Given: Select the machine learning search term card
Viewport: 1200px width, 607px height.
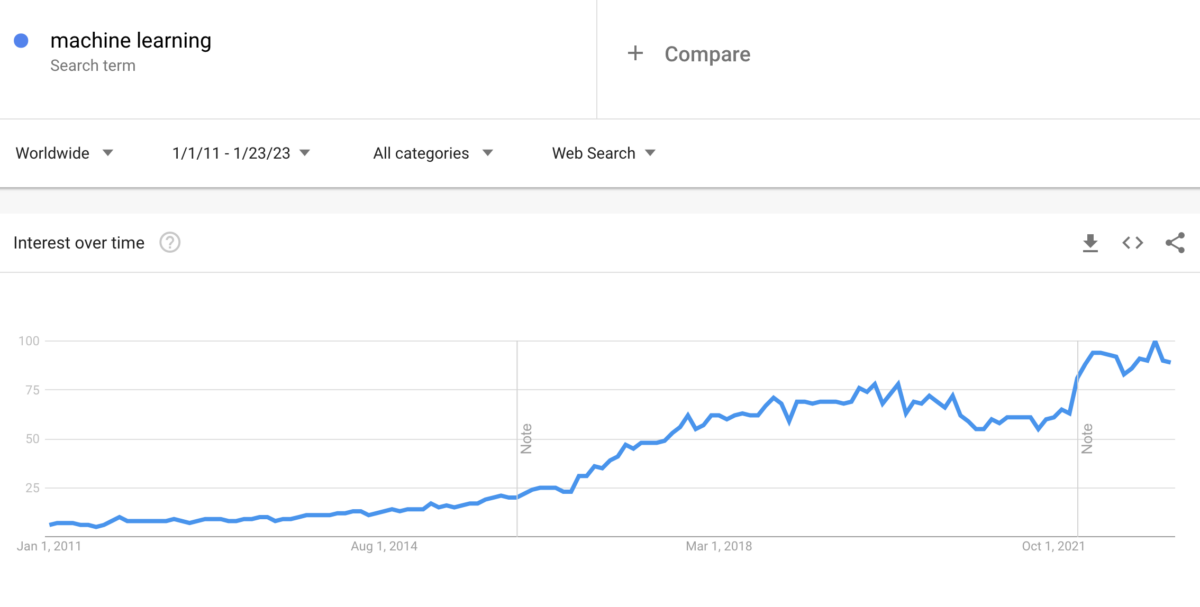Looking at the screenshot, I should click(x=130, y=40).
